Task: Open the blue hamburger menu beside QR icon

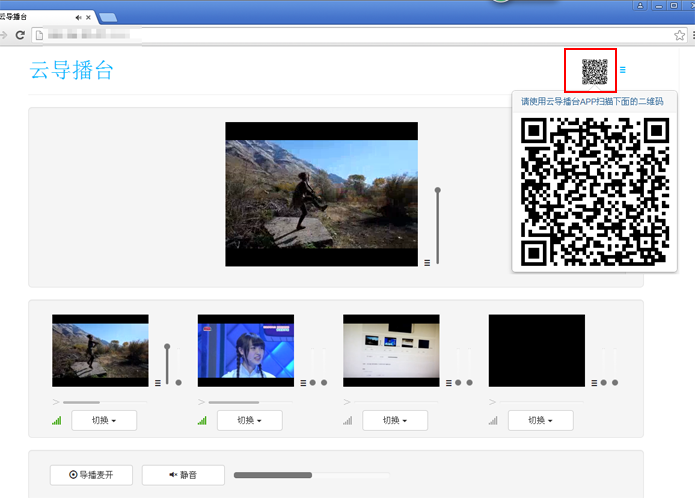Action: point(623,70)
